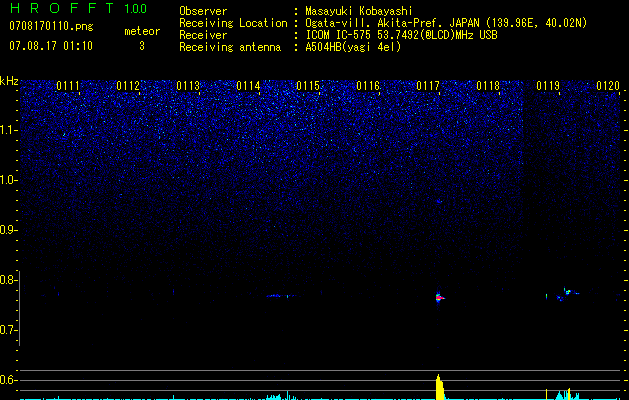
Task: Click the meteor echo cluster near 0119
Action: (x=566, y=294)
